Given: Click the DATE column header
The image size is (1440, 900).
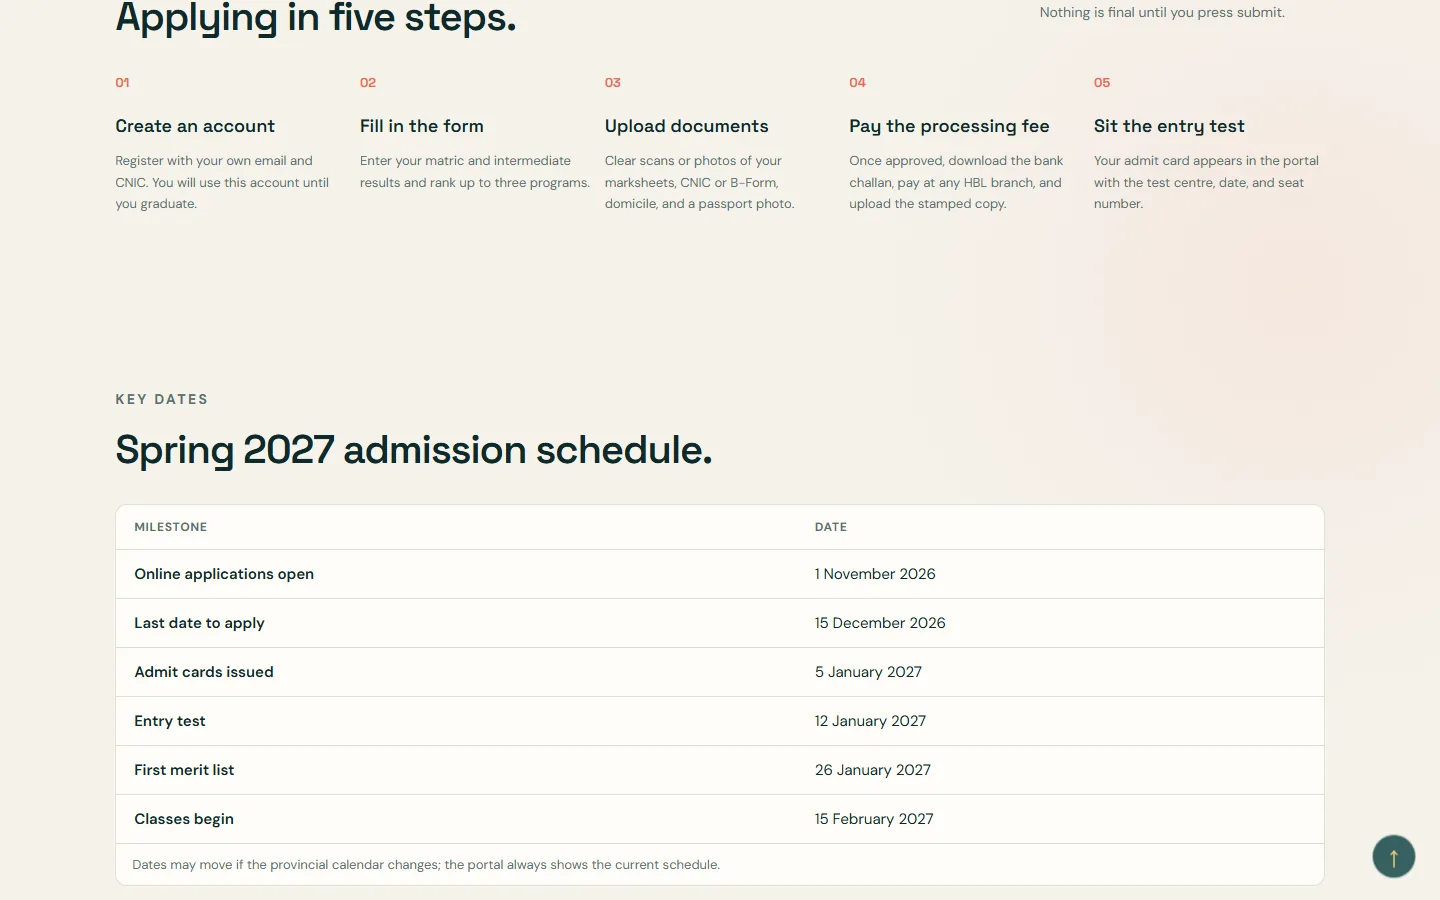Looking at the screenshot, I should 831,527.
